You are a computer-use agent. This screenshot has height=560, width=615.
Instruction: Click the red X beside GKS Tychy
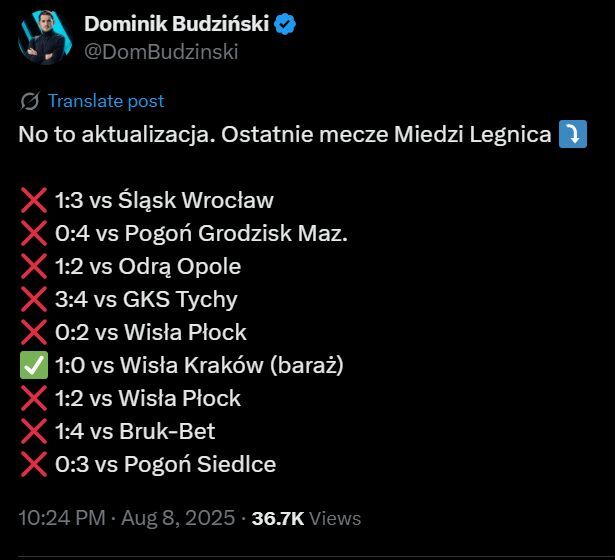(x=32, y=300)
